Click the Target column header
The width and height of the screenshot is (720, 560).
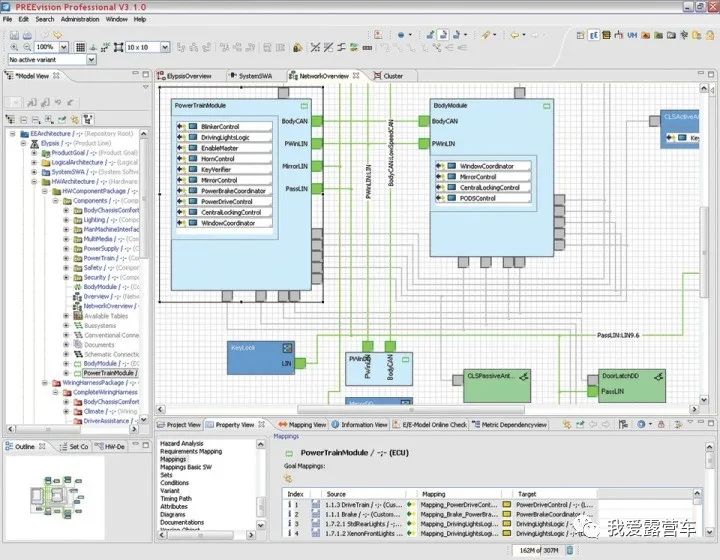[x=527, y=494]
